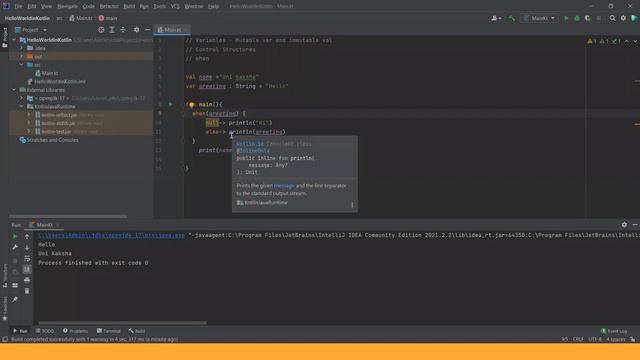Click Project panel horizontal scrollbar

click(69, 216)
